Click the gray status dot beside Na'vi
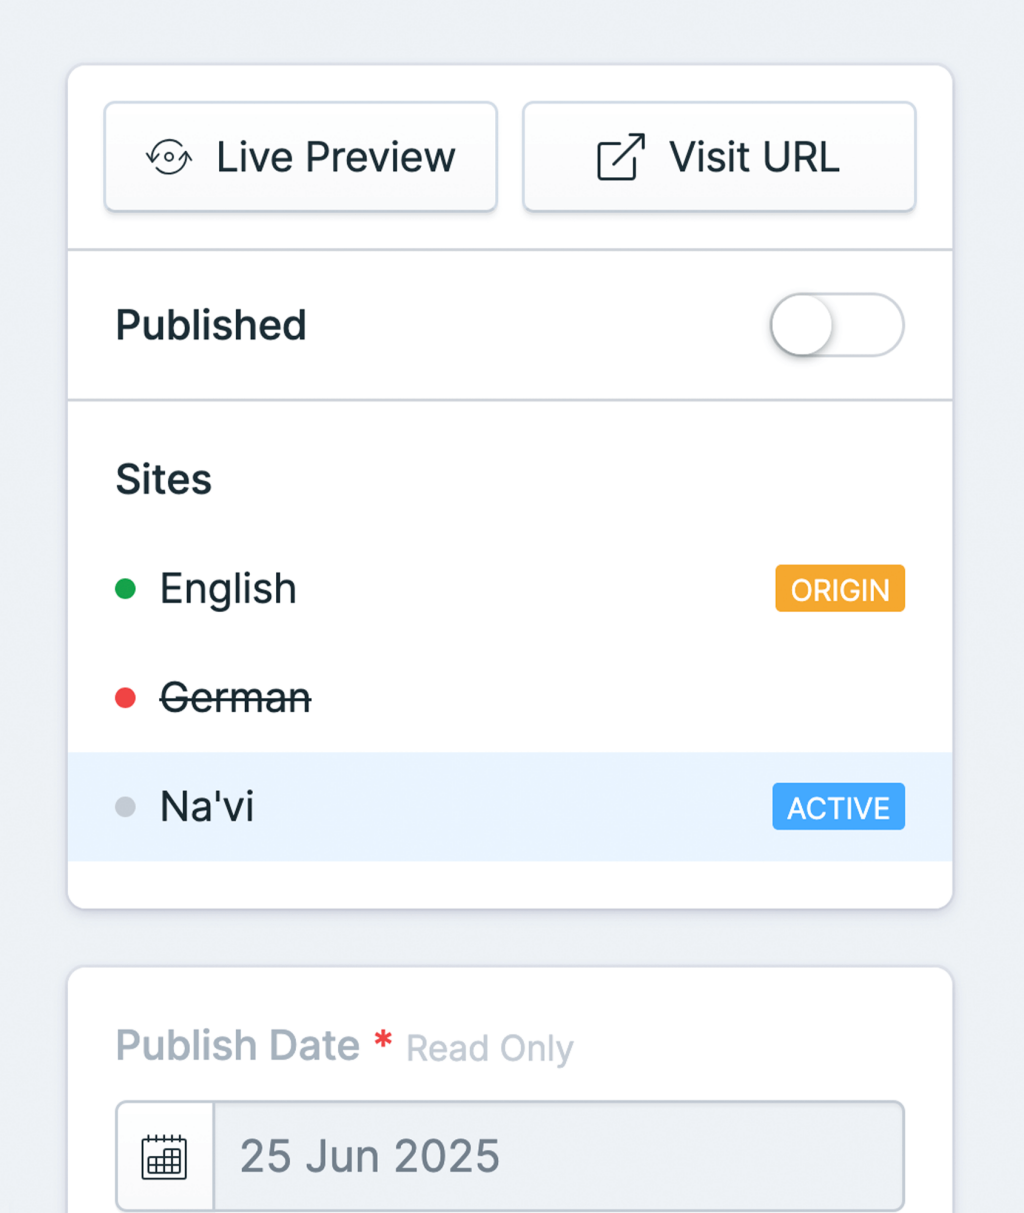1024x1213 pixels. pyautogui.click(x=125, y=807)
